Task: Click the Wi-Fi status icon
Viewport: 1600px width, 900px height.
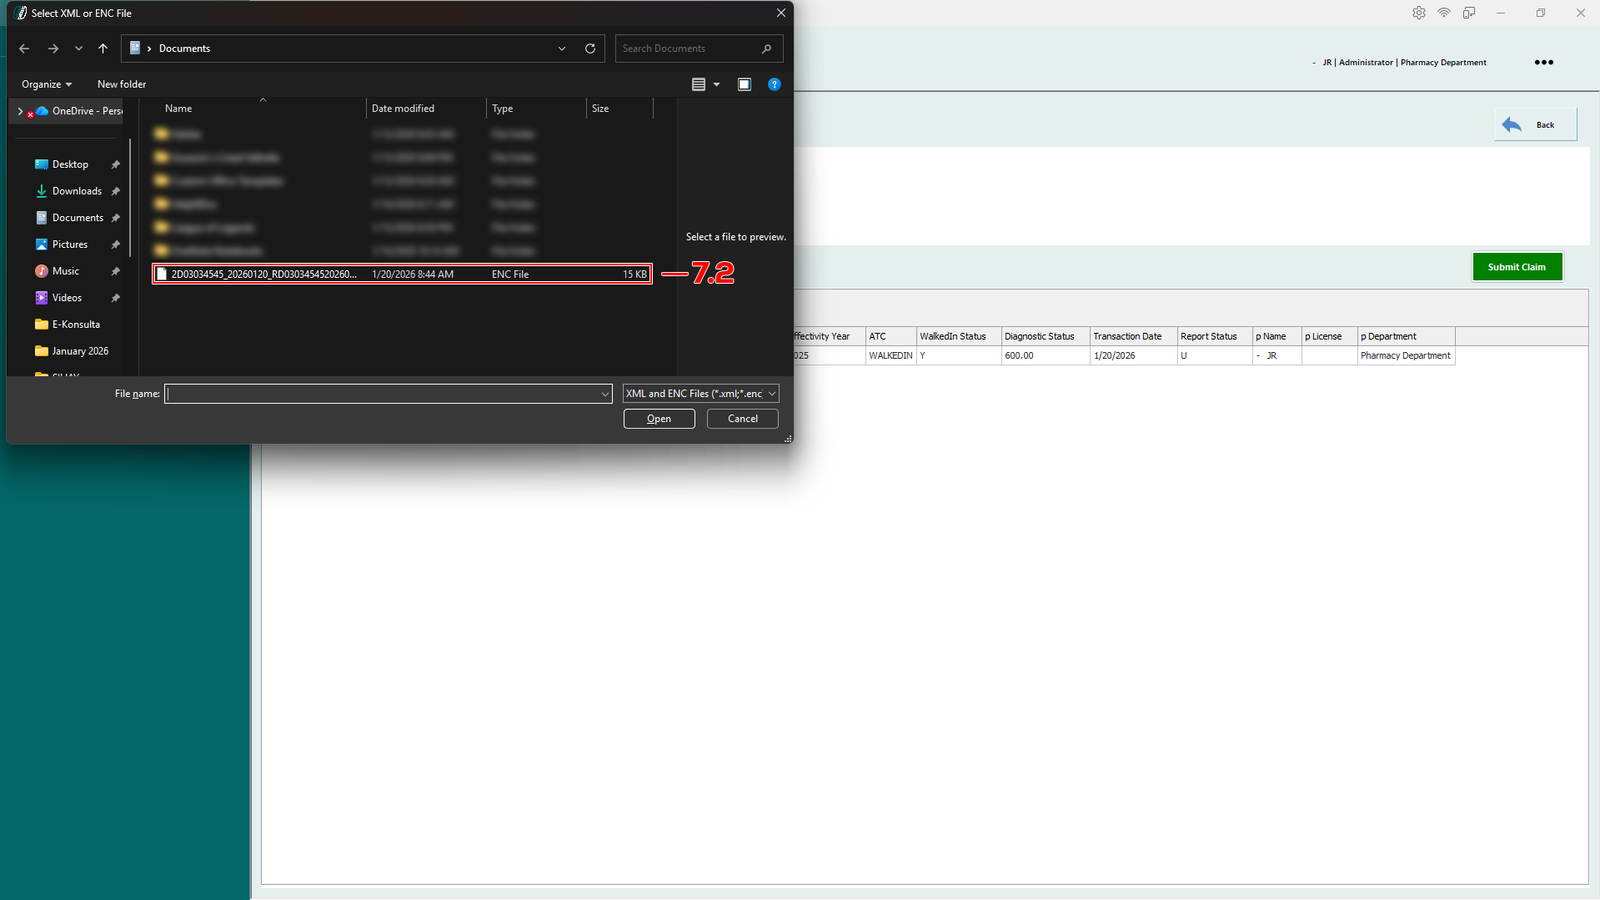Action: coord(1444,13)
